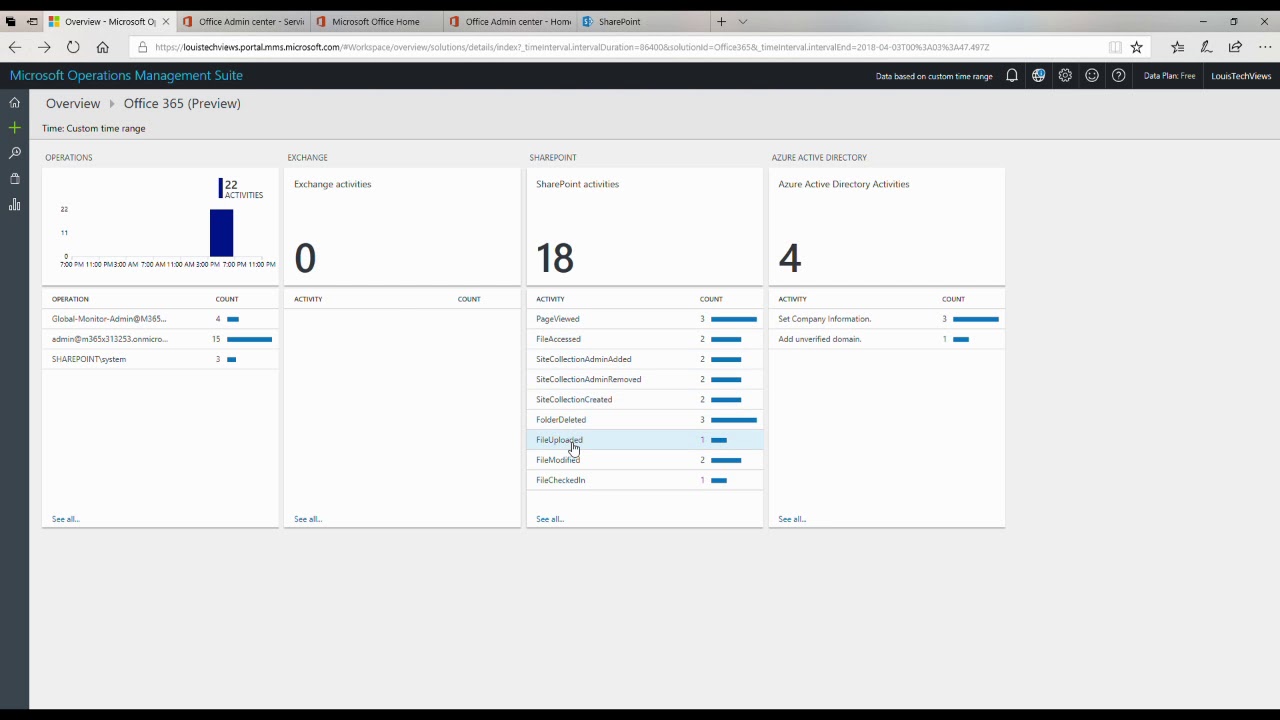
Task: Open Log Search magnifier in sidebar
Action: pos(14,153)
